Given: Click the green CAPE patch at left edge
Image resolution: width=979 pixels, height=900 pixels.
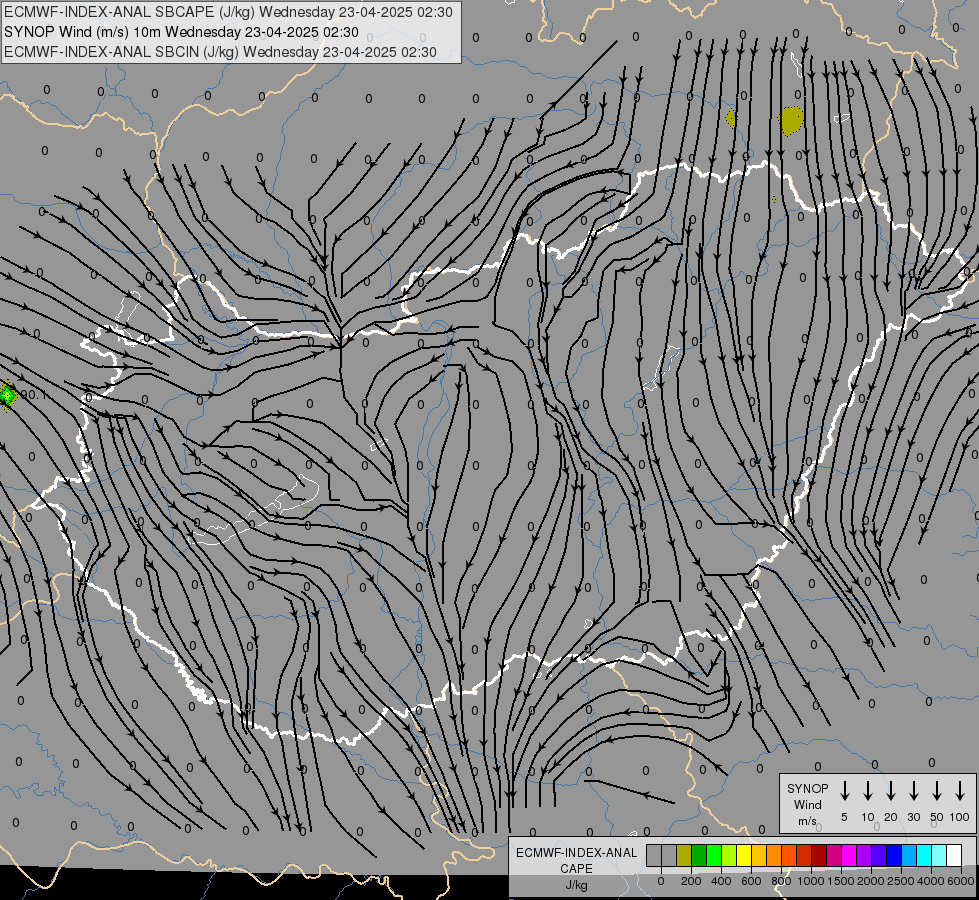Looking at the screenshot, I should tap(7, 395).
